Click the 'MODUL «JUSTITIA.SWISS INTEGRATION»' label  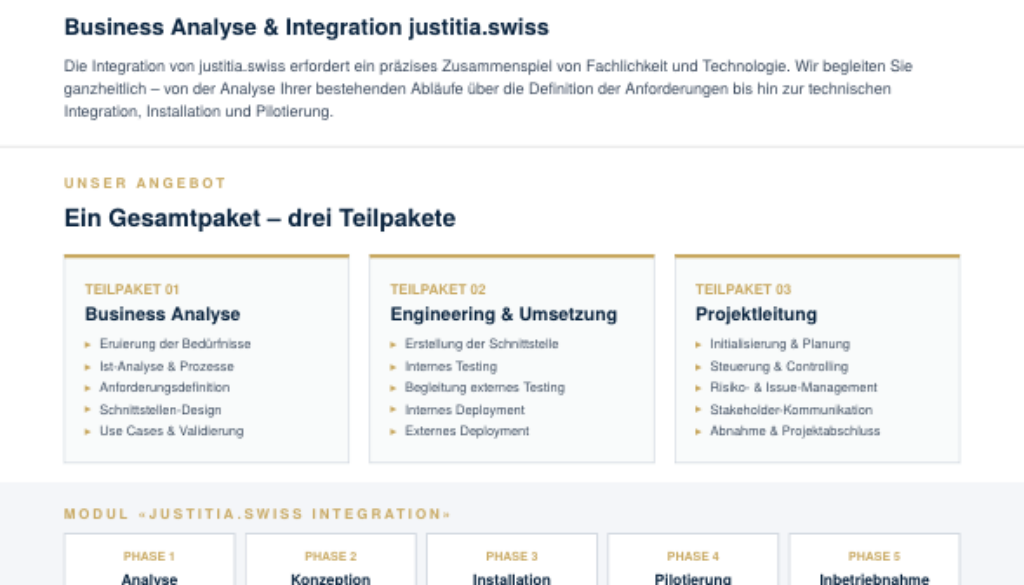(257, 514)
